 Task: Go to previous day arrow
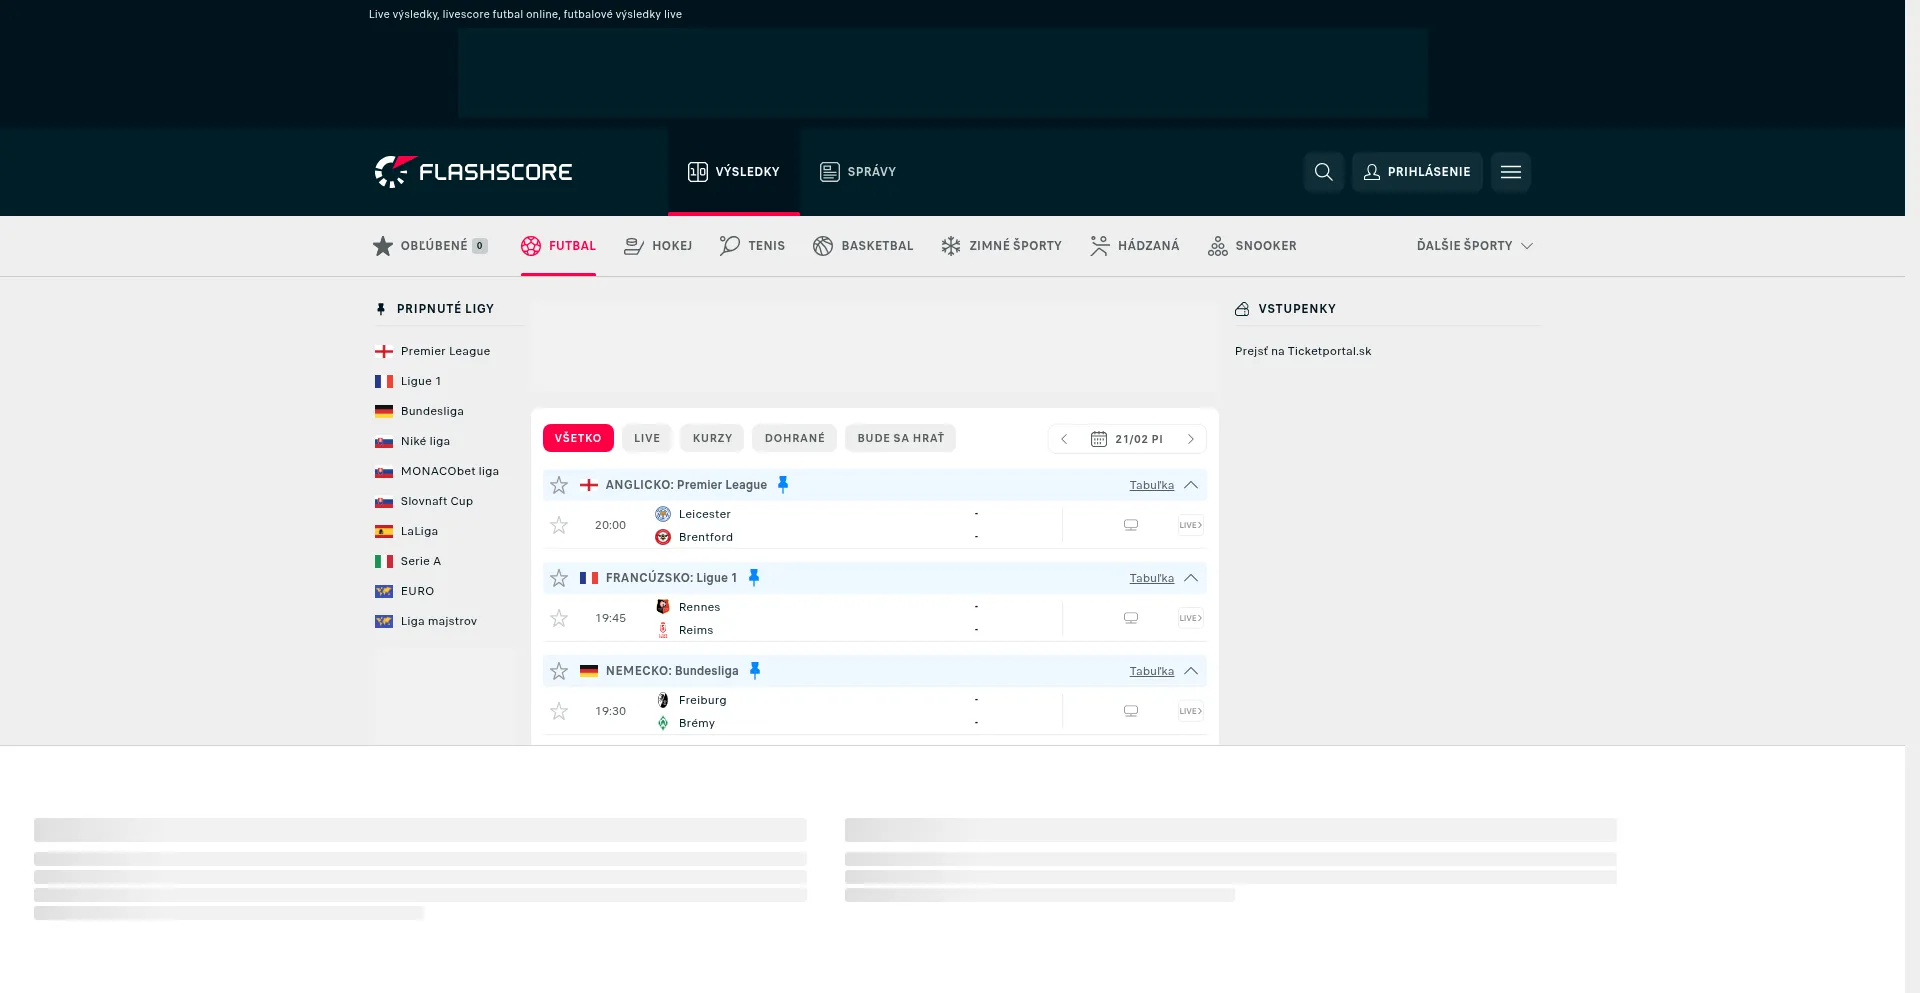tap(1064, 439)
